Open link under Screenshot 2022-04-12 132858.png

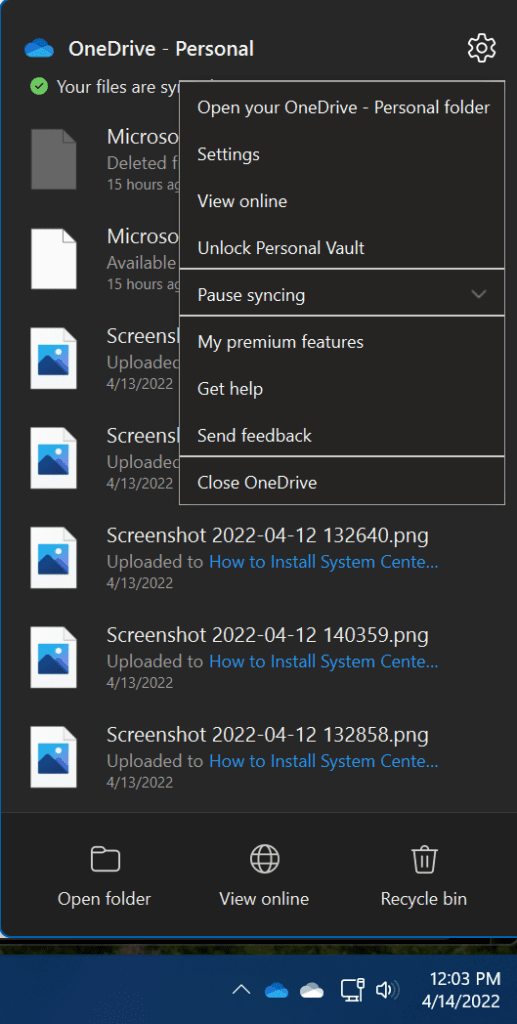[324, 761]
